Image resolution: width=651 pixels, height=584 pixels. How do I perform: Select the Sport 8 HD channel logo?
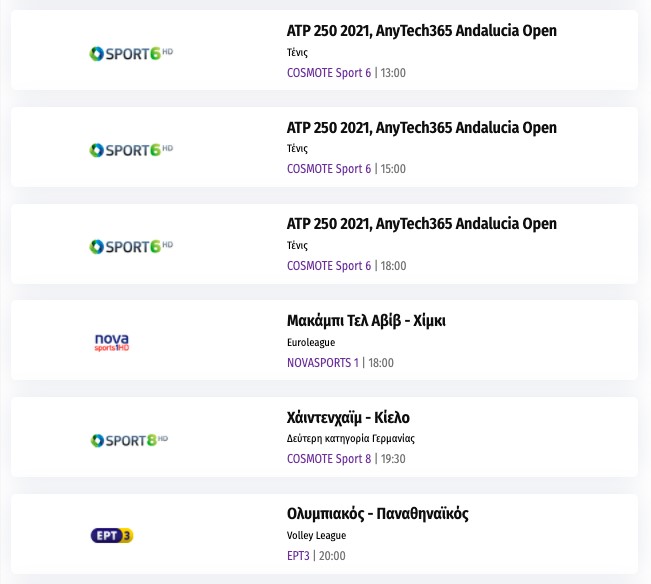129,440
